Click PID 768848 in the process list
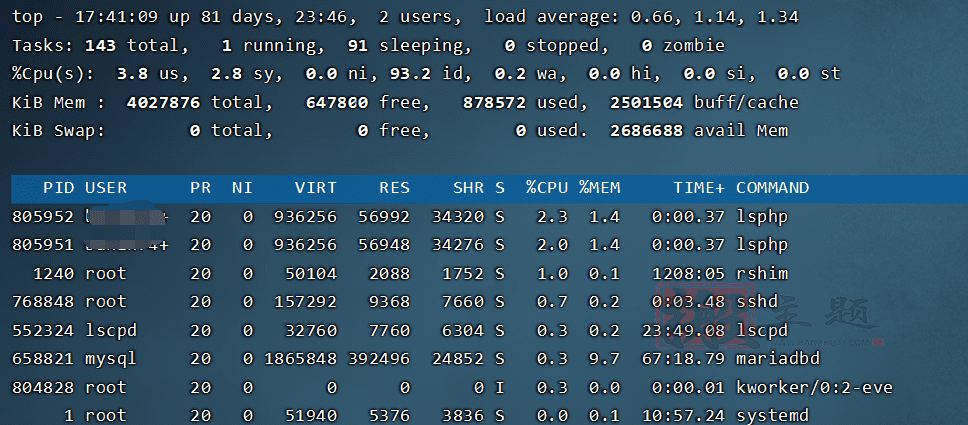Image resolution: width=968 pixels, height=425 pixels. pyautogui.click(x=43, y=302)
